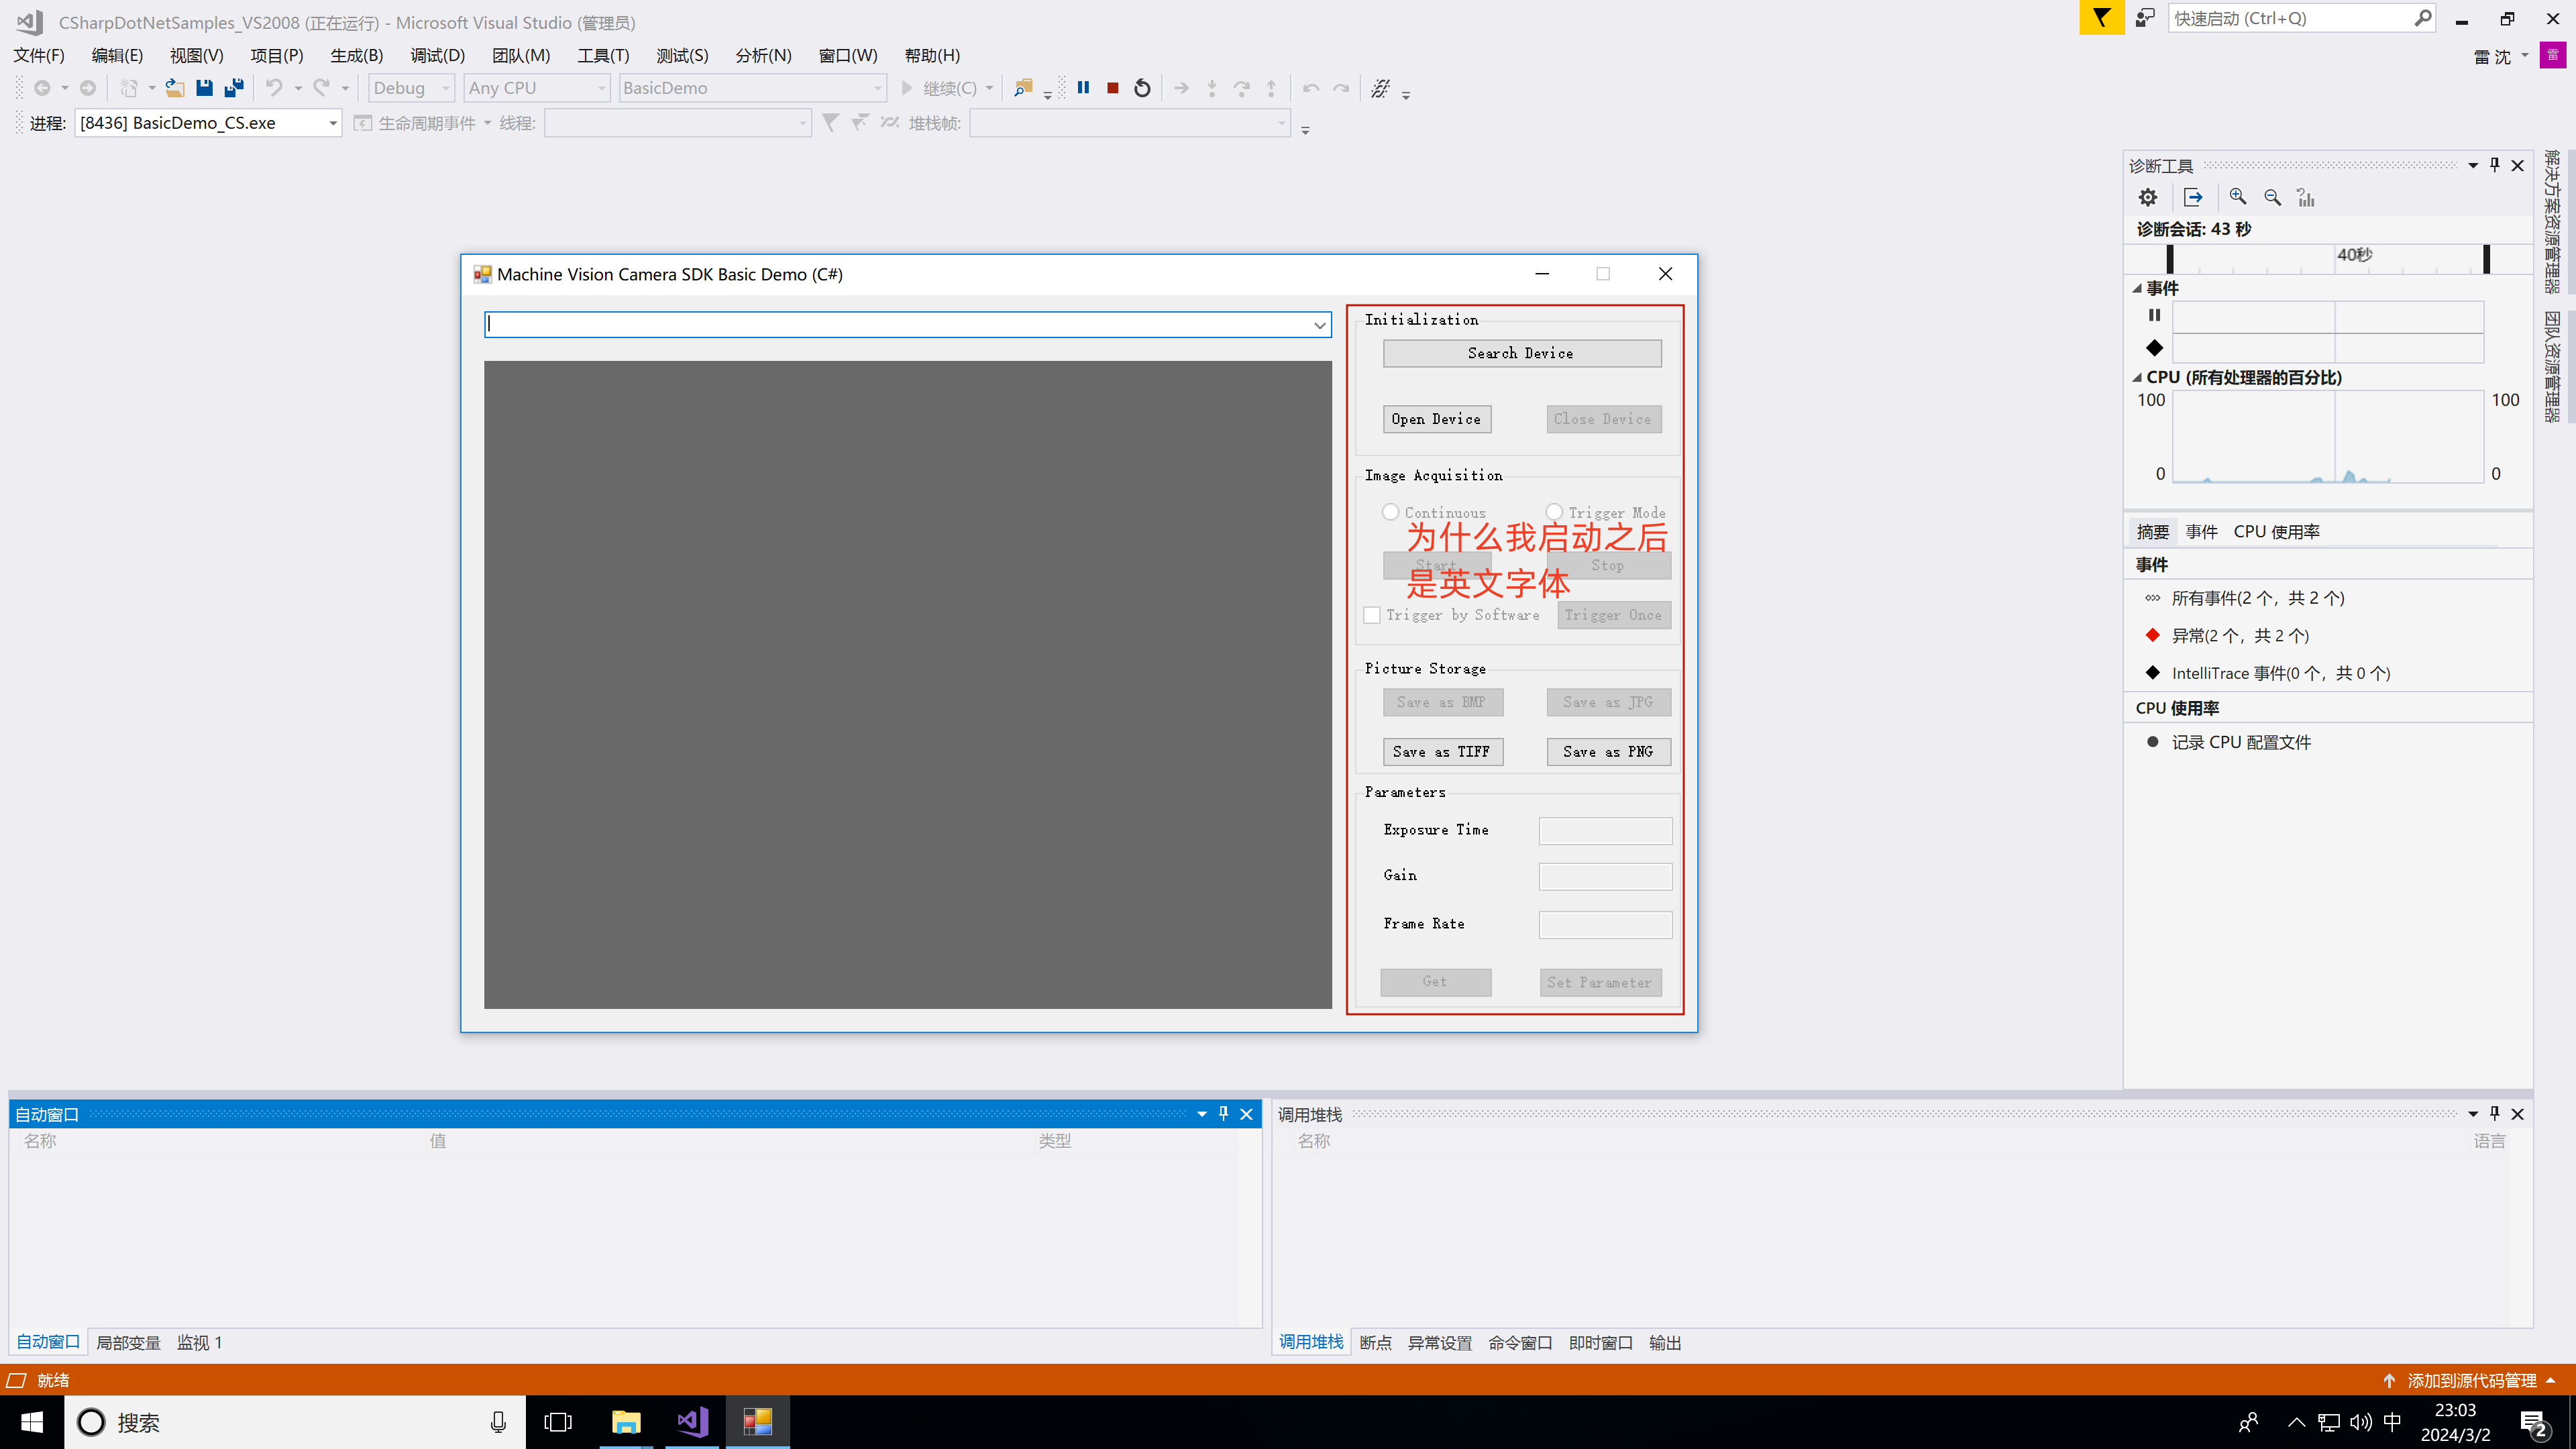This screenshot has height=1449, width=2576.
Task: Click the yellow notifications filter flag
Action: coord(2102,18)
